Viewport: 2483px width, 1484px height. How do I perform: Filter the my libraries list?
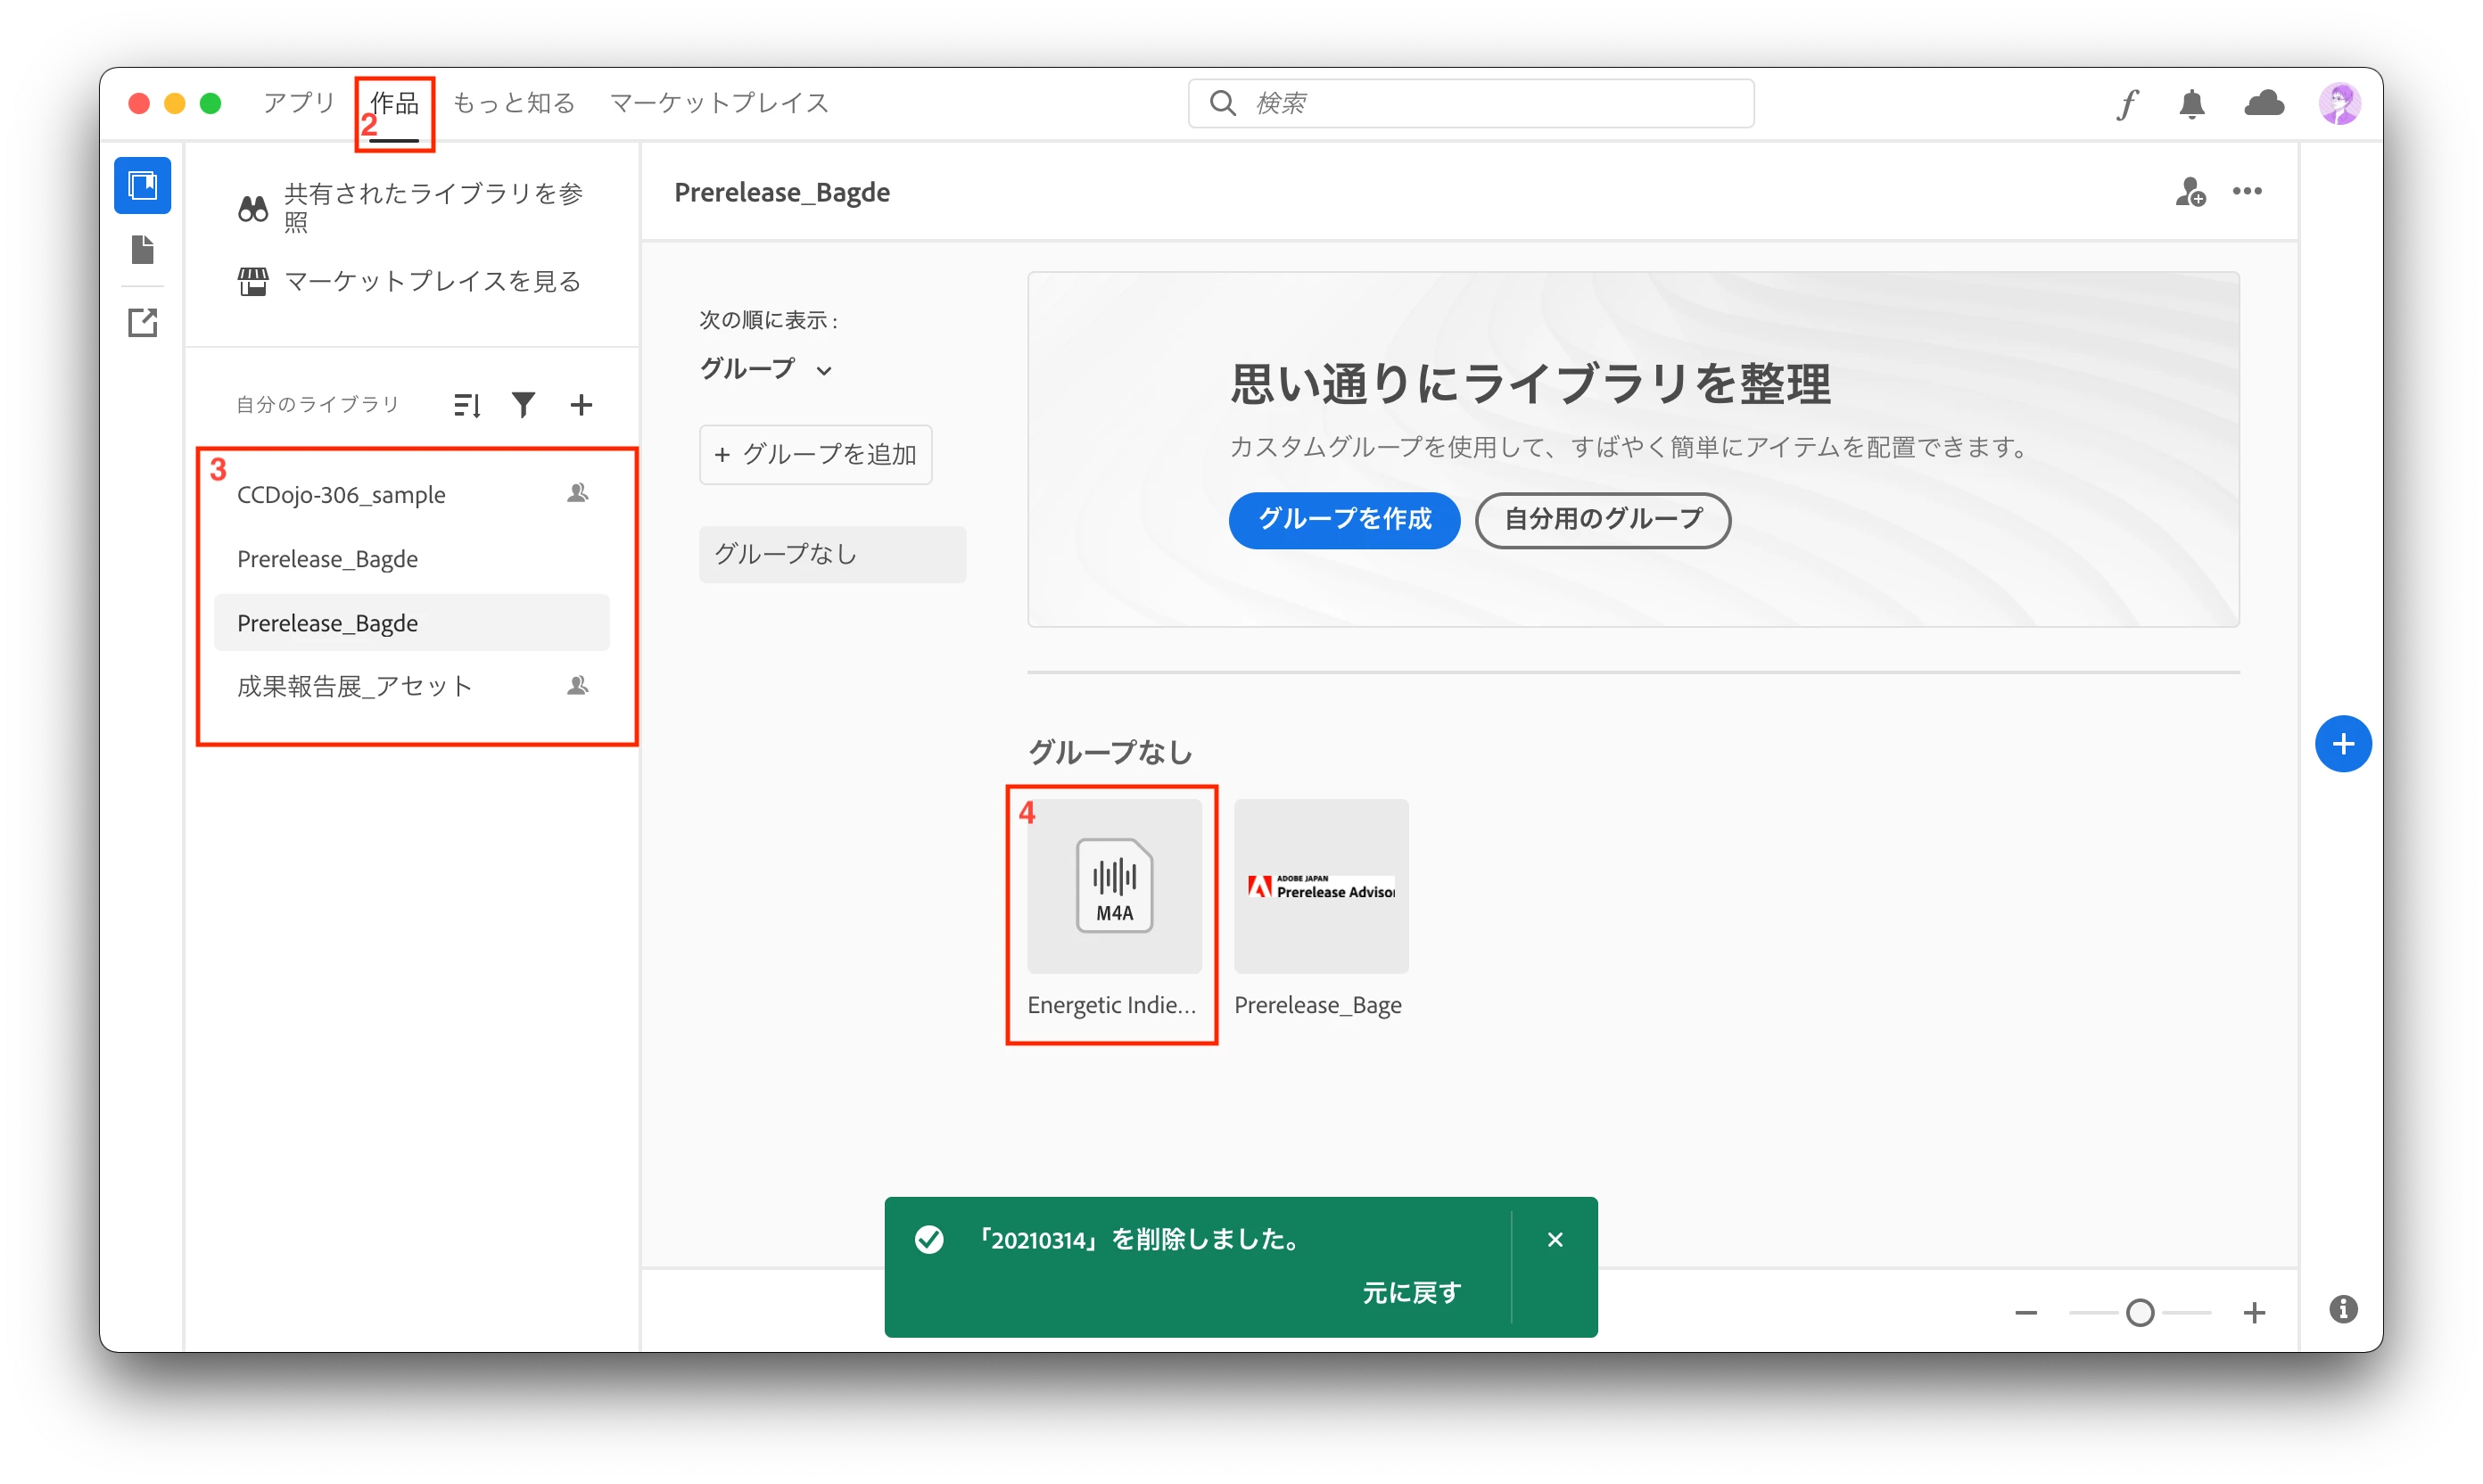[x=523, y=405]
